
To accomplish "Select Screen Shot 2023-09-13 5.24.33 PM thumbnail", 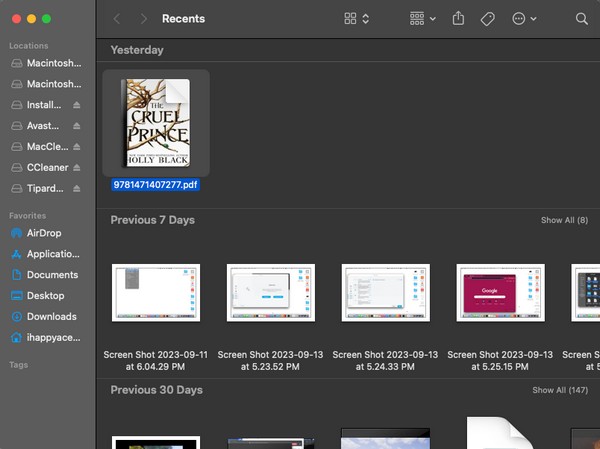I will (385, 292).
